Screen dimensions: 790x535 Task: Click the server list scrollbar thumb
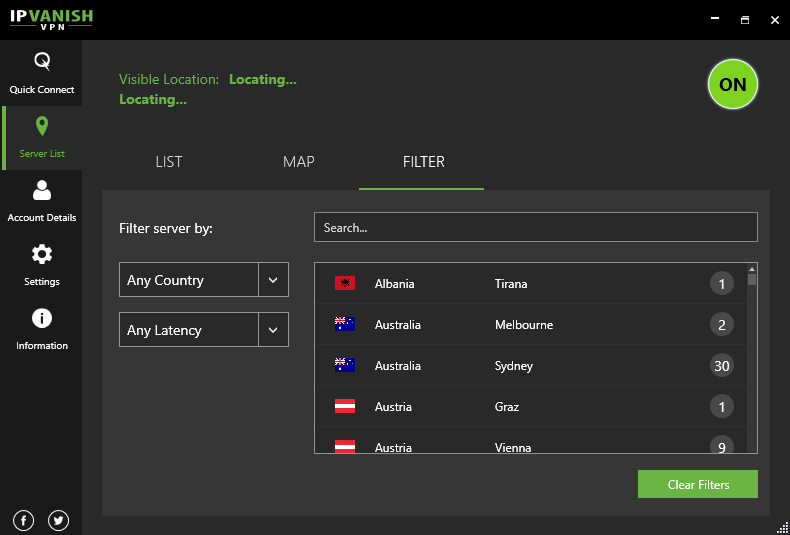[752, 280]
